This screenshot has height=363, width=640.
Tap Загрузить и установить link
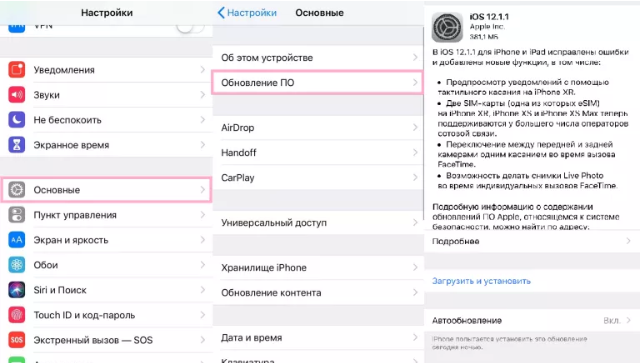coord(481,281)
